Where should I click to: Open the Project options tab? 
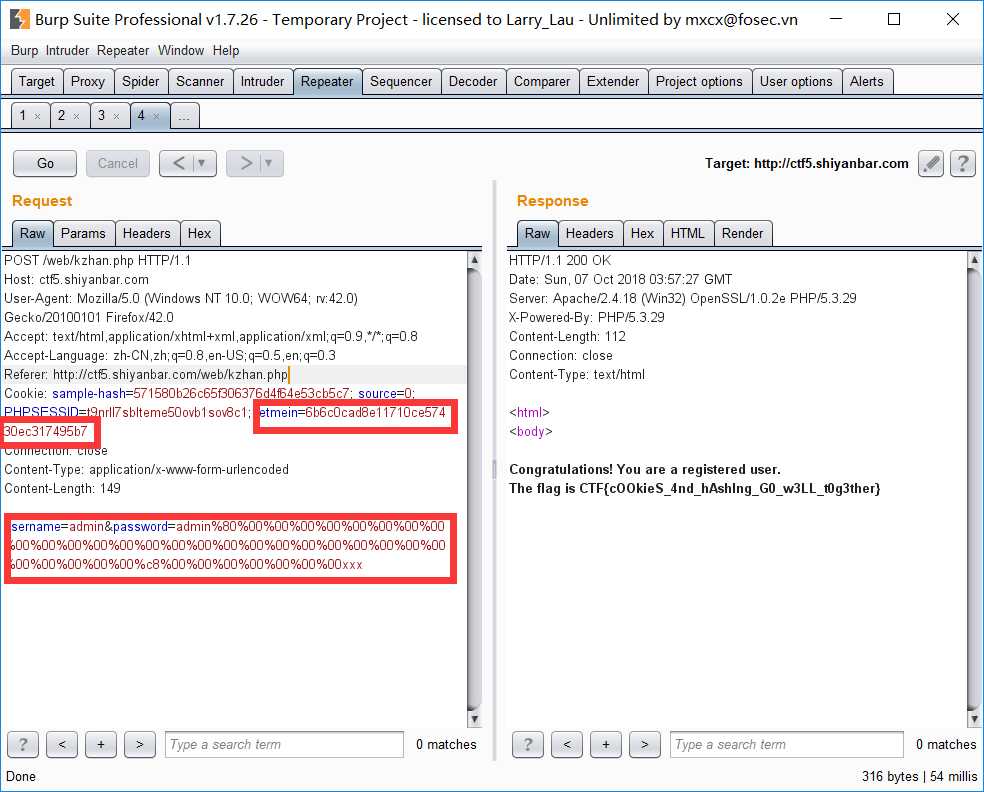click(x=699, y=82)
